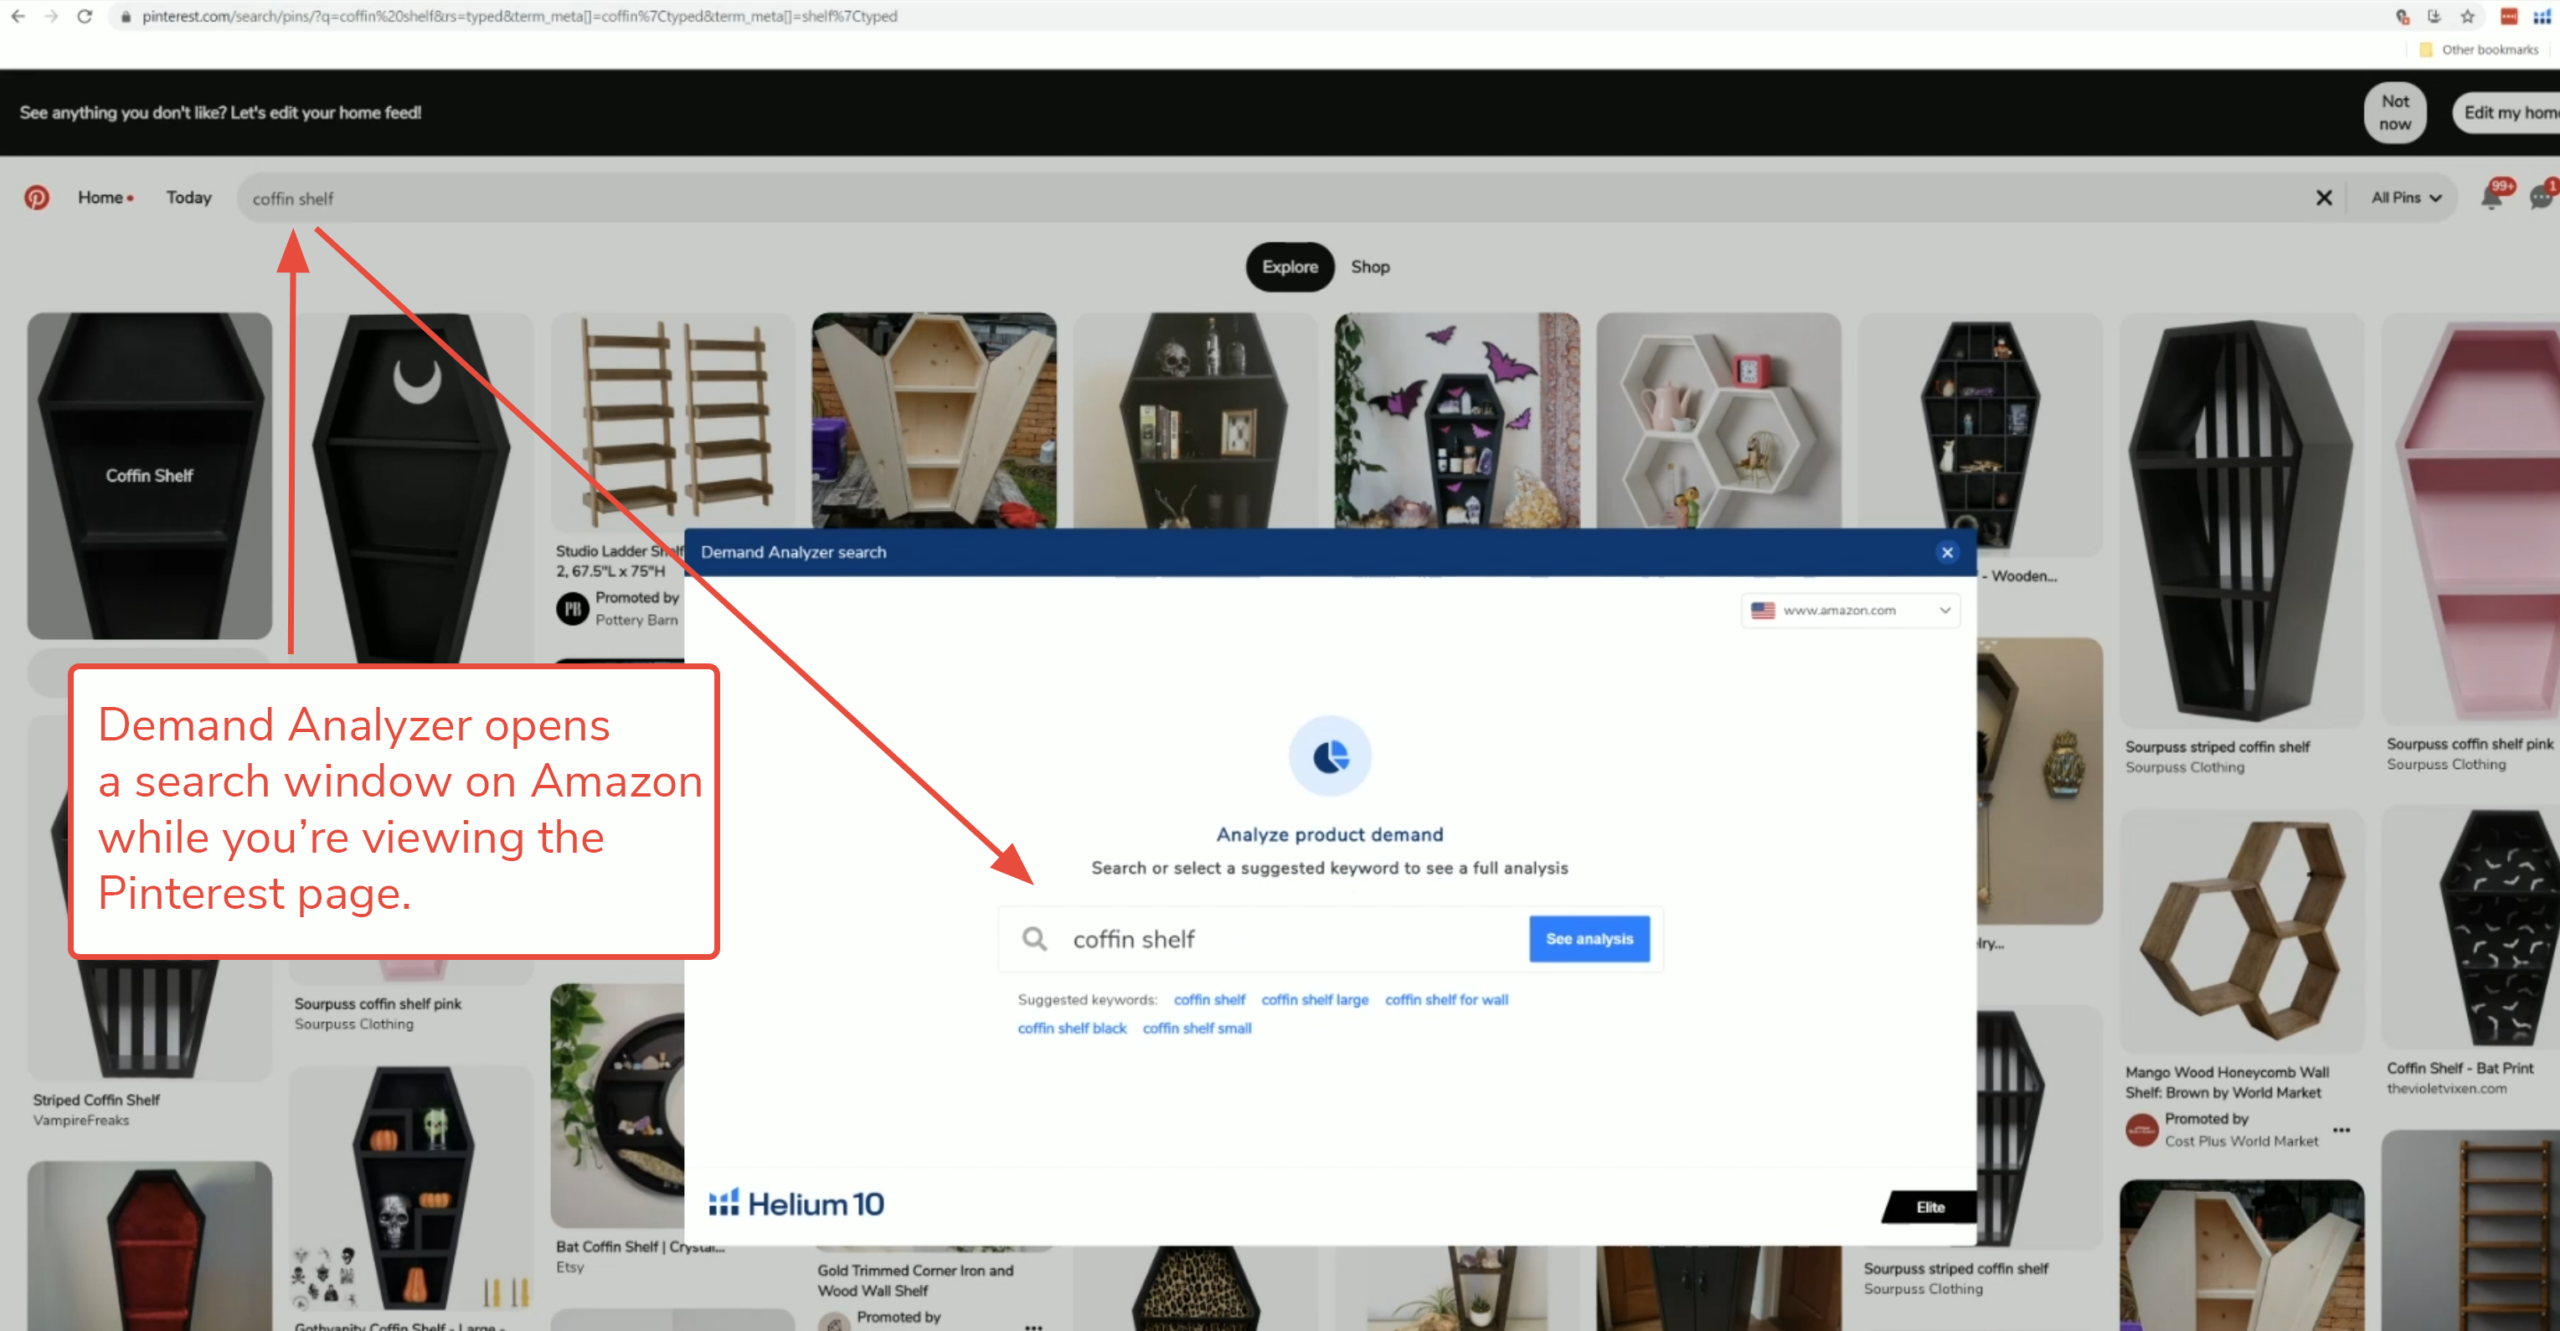Close the Demand Analyzer search dialog
Viewport: 2560px width, 1331px height.
(x=1947, y=552)
